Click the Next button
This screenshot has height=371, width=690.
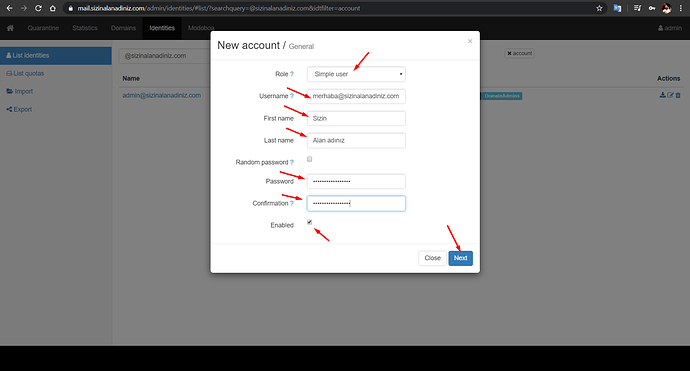(460, 258)
